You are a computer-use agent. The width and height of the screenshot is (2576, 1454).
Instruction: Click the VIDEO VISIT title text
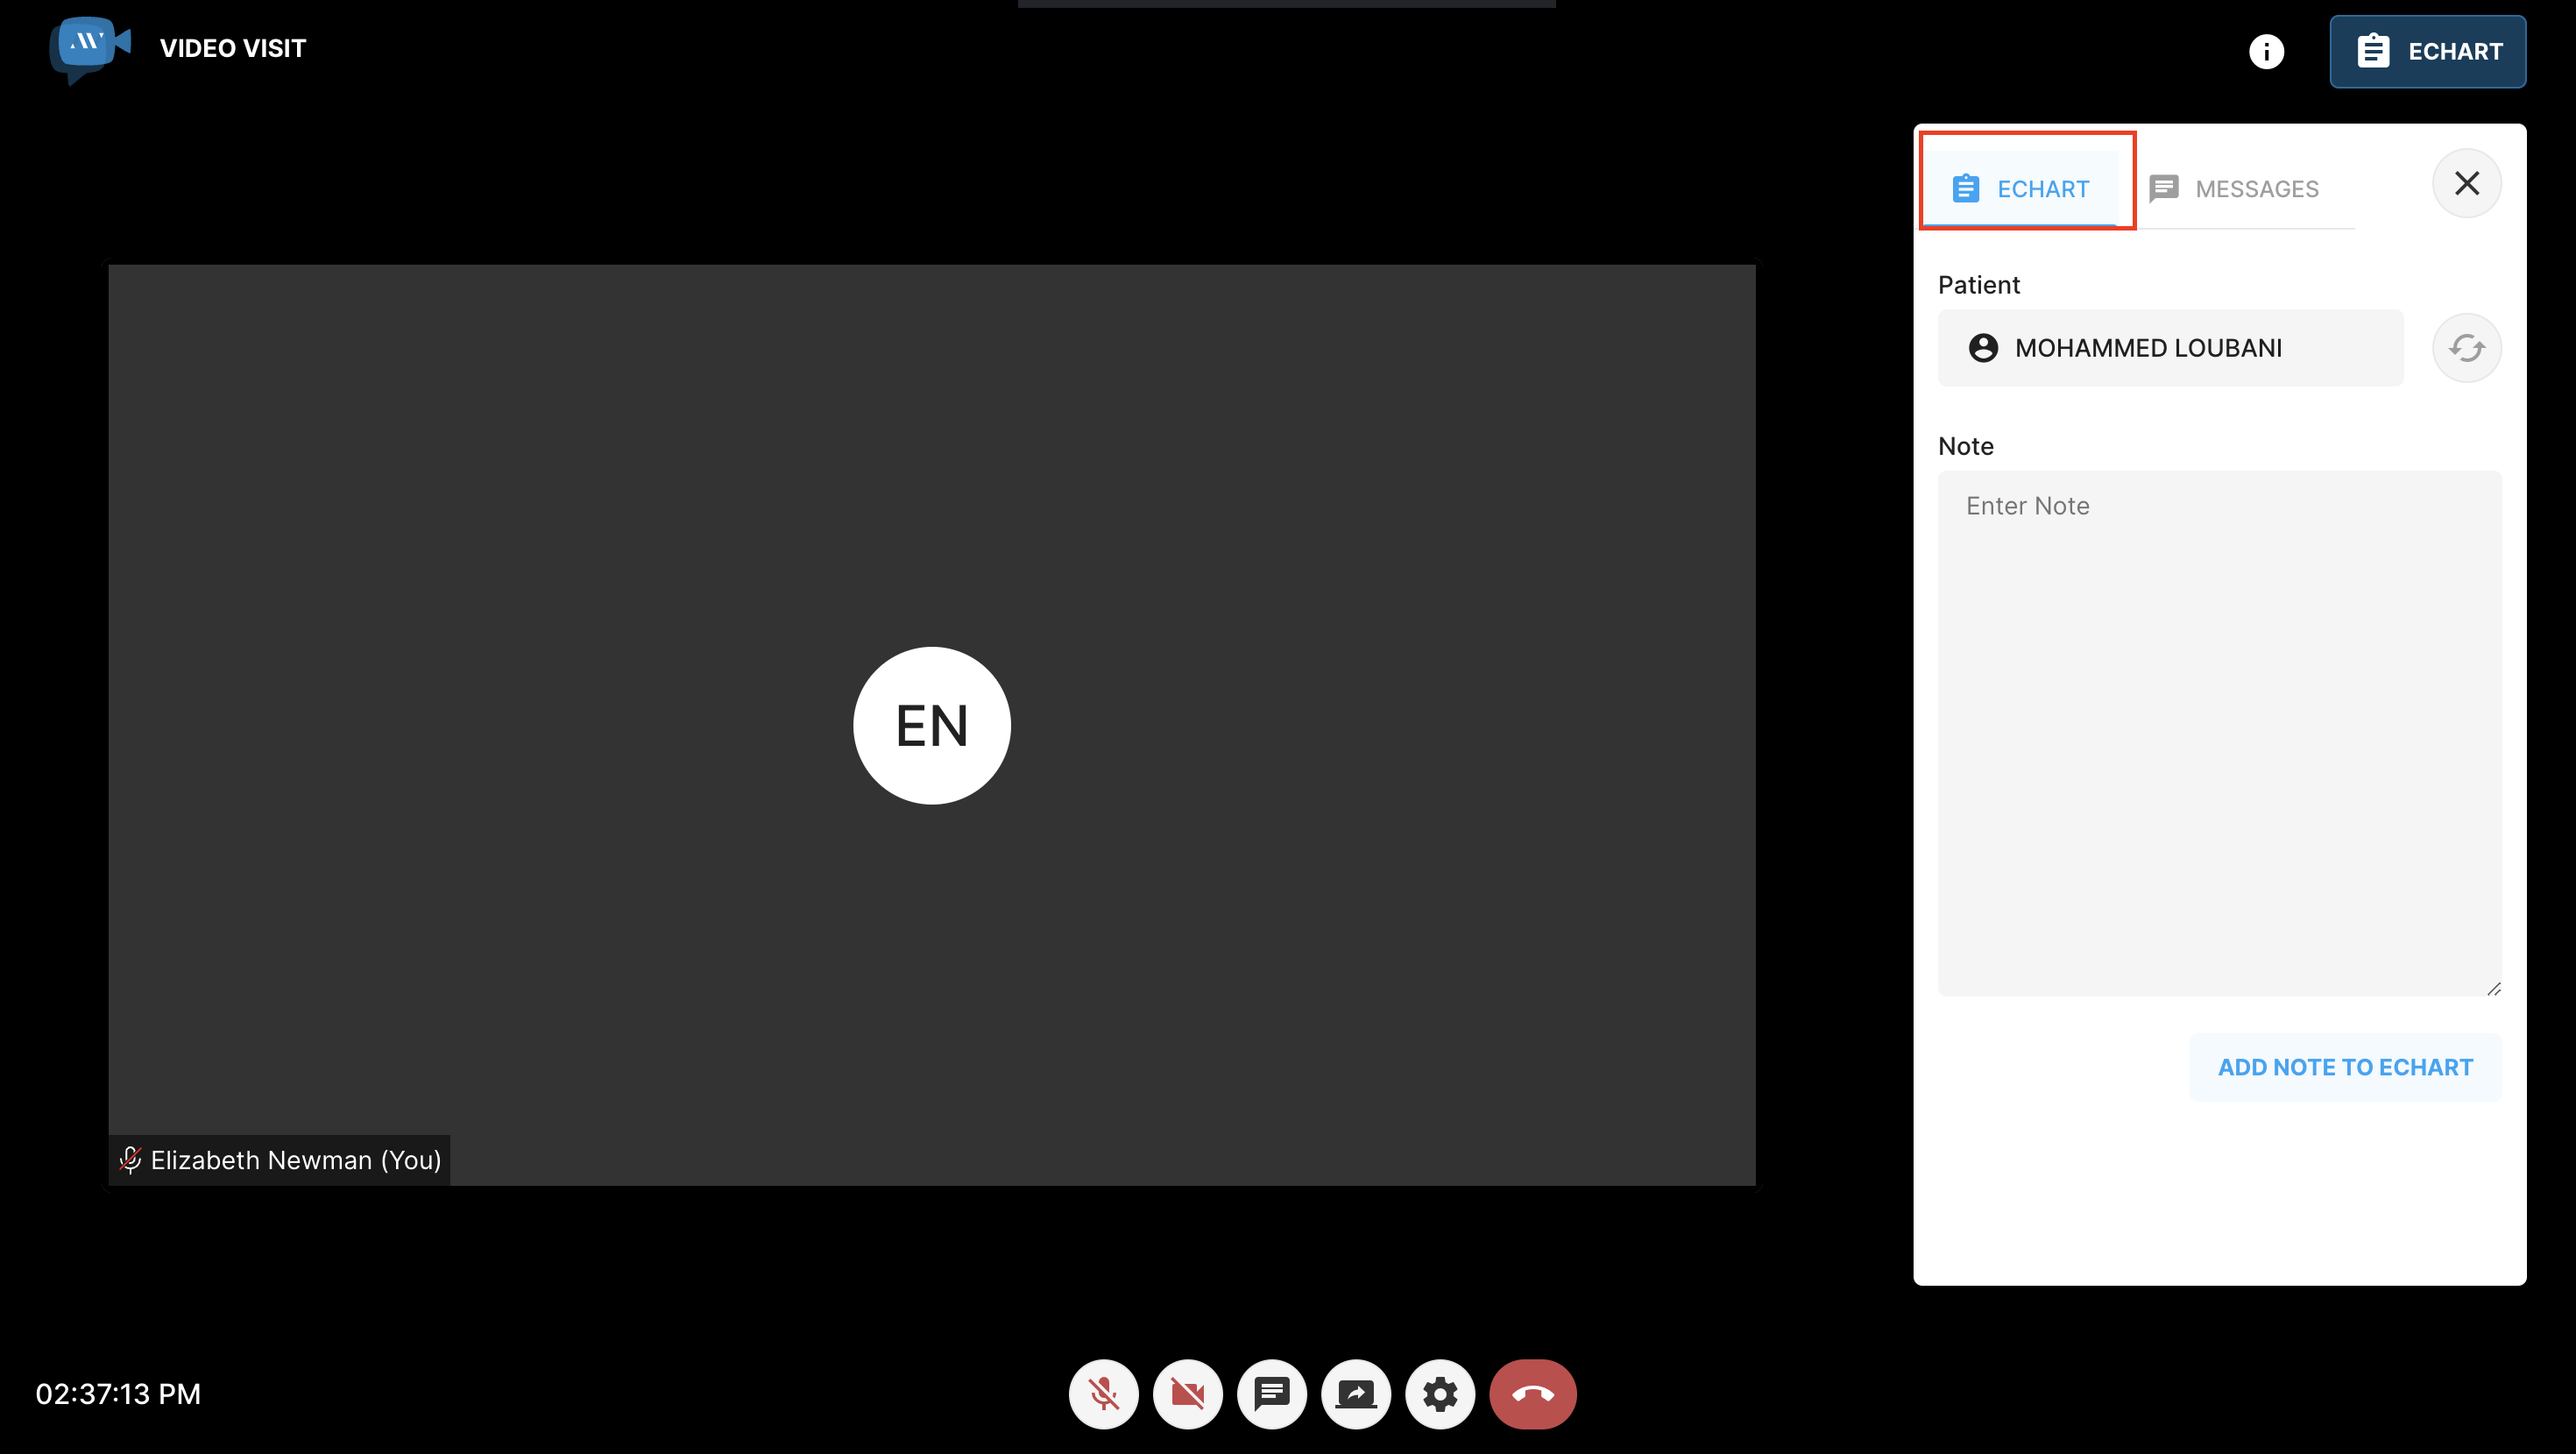[232, 48]
